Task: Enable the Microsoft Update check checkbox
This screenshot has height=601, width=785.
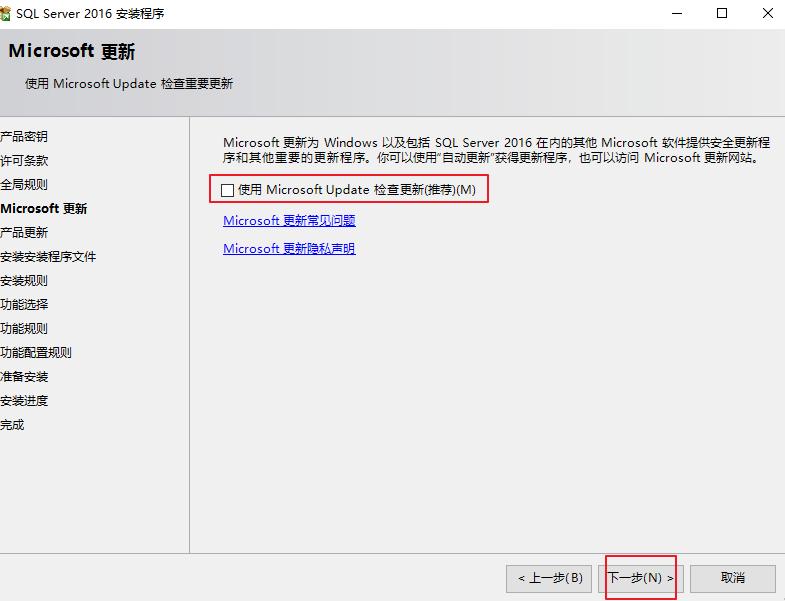Action: click(227, 190)
